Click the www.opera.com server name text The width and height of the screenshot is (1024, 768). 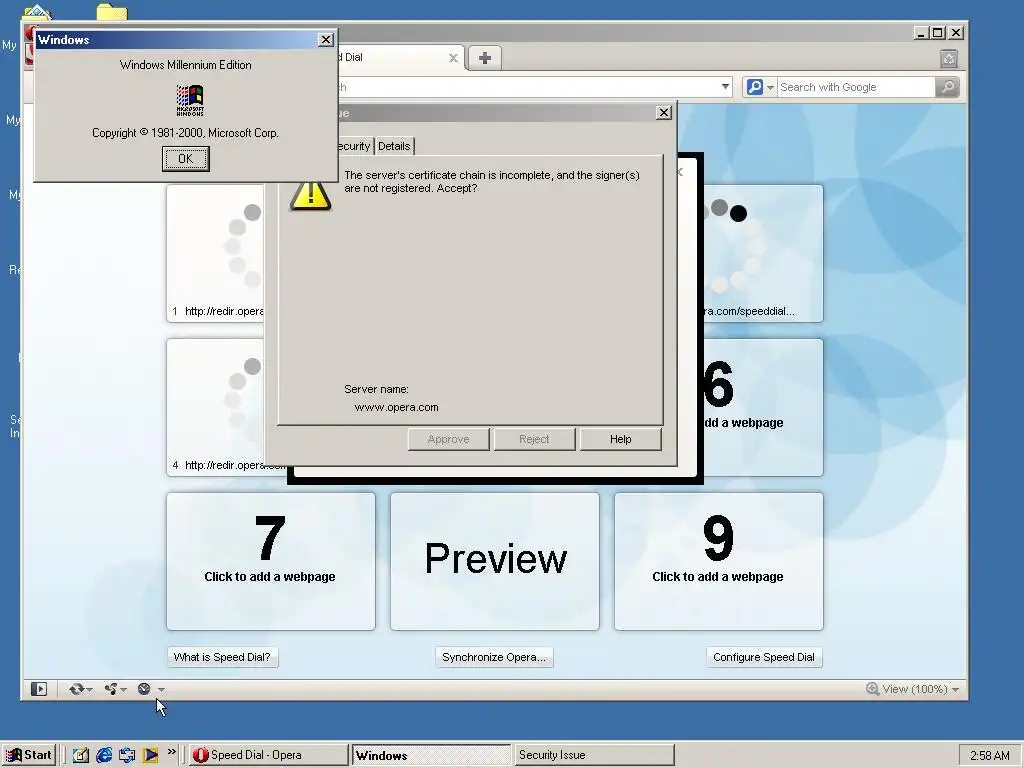(x=396, y=408)
